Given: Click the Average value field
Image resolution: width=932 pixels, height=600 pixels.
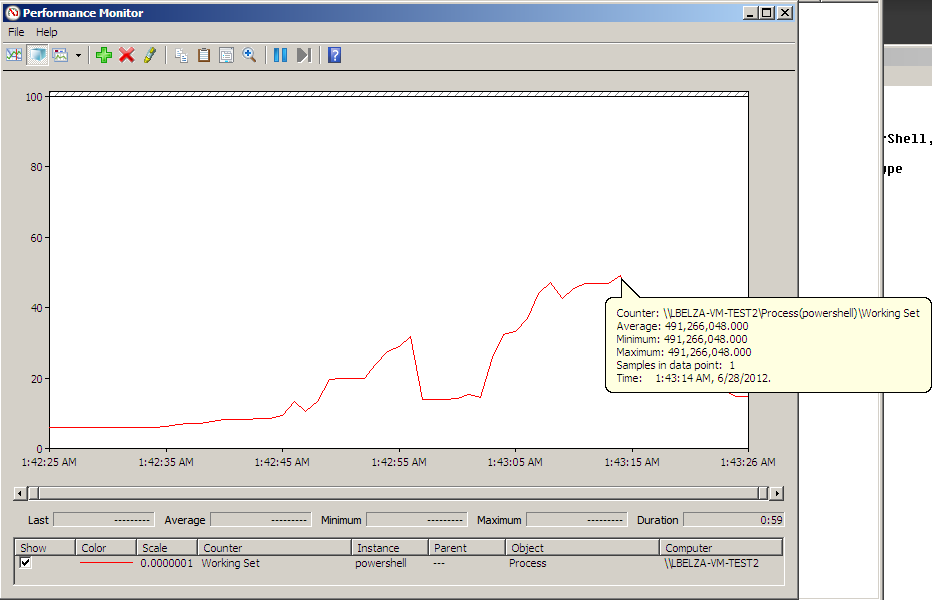Looking at the screenshot, I should point(261,520).
